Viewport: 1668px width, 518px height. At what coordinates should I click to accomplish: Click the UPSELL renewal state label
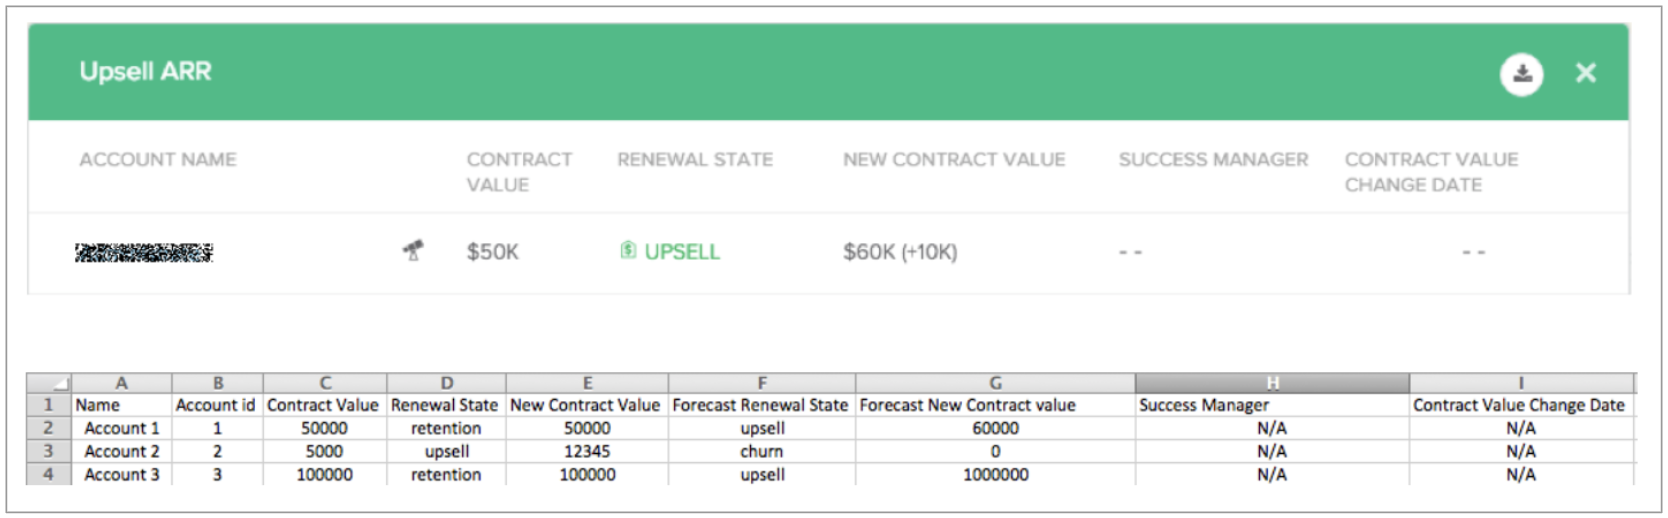(x=682, y=252)
